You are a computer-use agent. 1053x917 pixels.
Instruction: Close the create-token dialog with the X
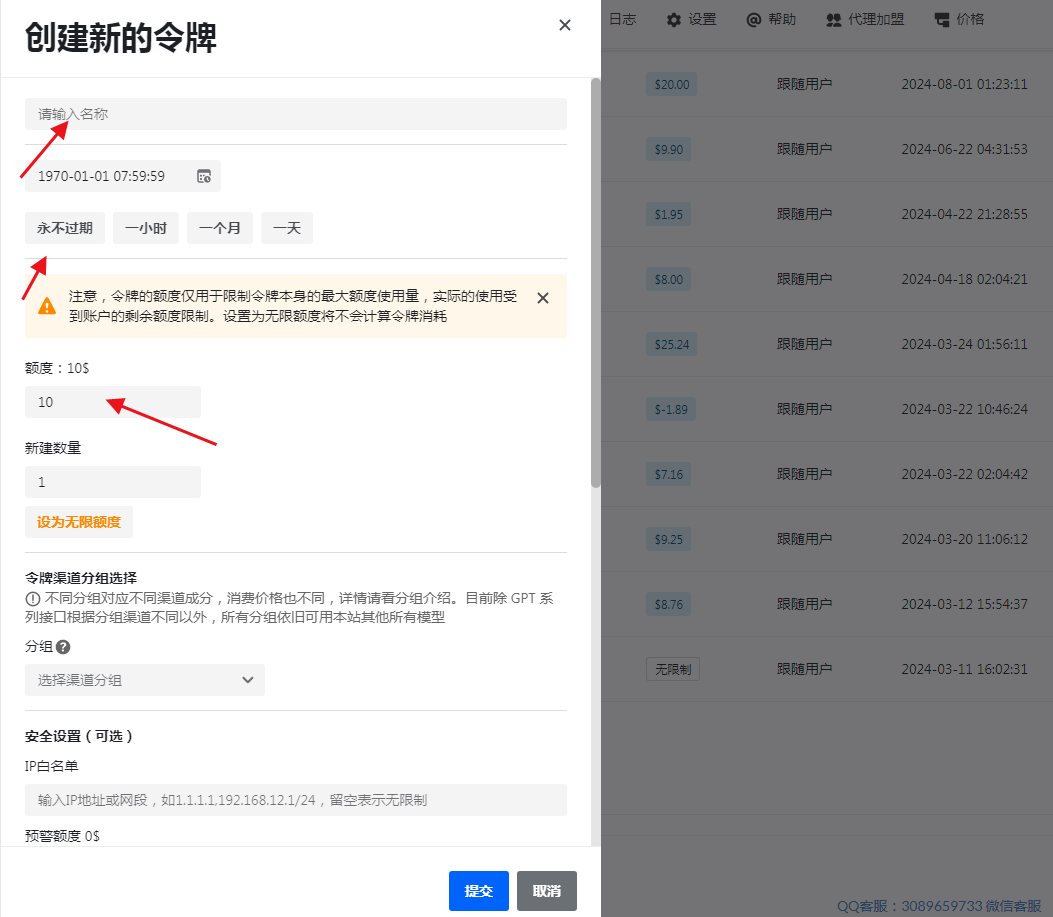(x=565, y=25)
